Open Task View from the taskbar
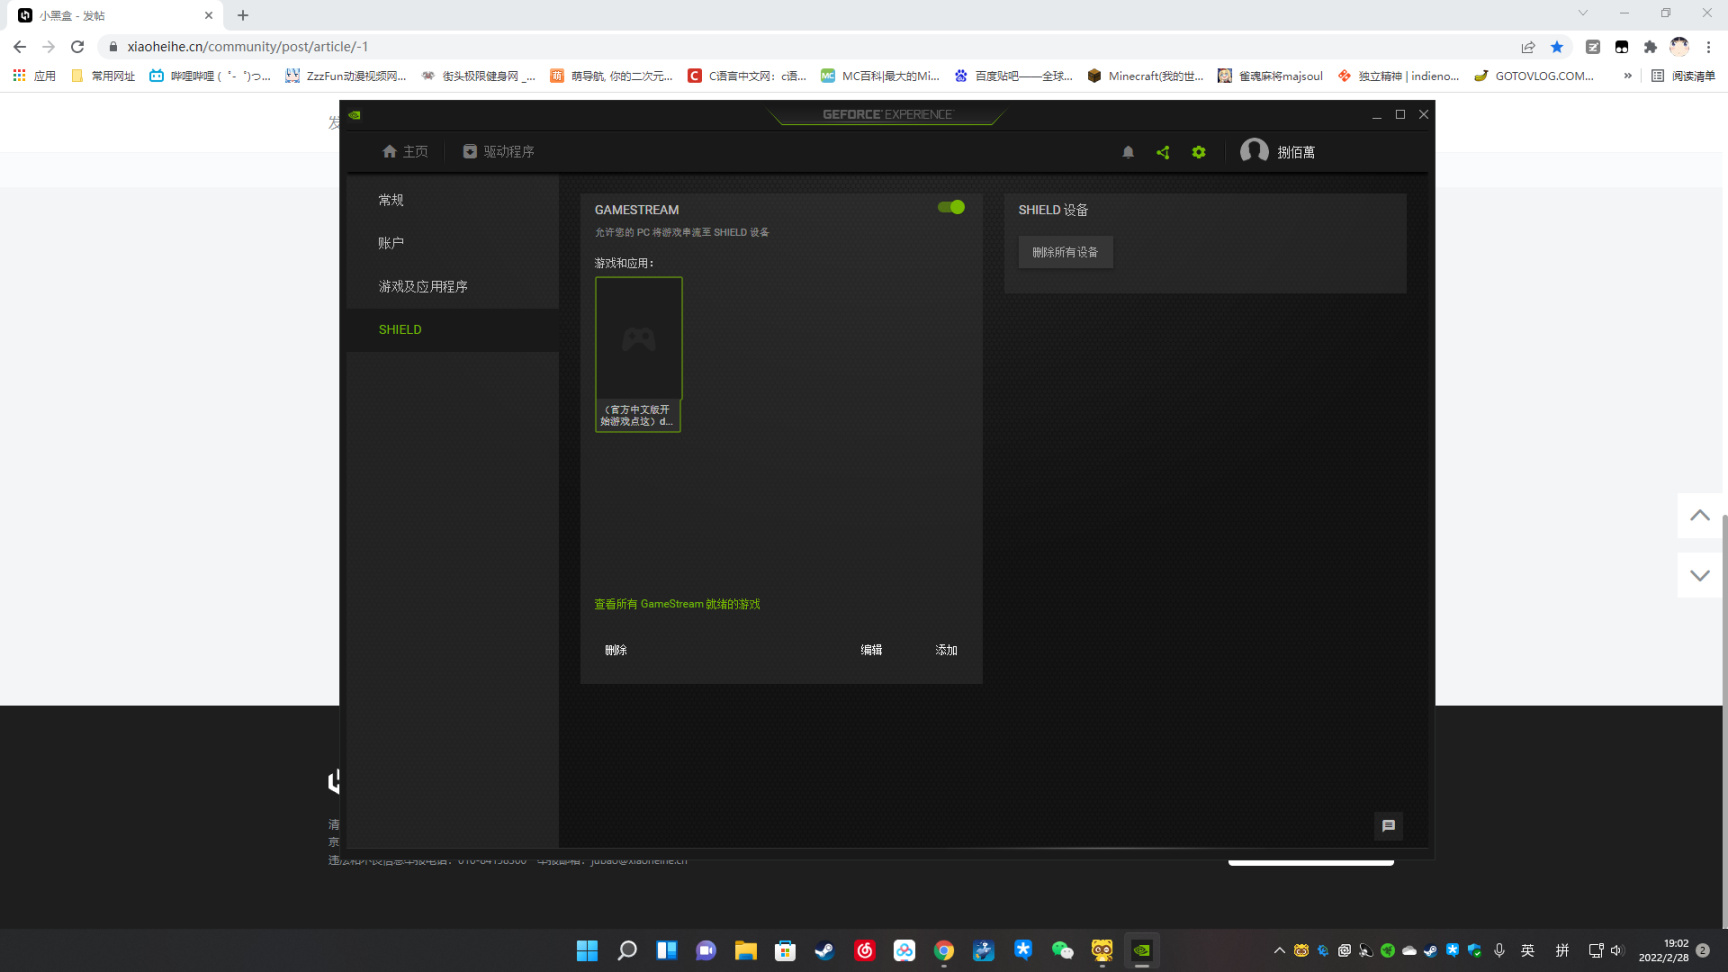 tap(667, 951)
